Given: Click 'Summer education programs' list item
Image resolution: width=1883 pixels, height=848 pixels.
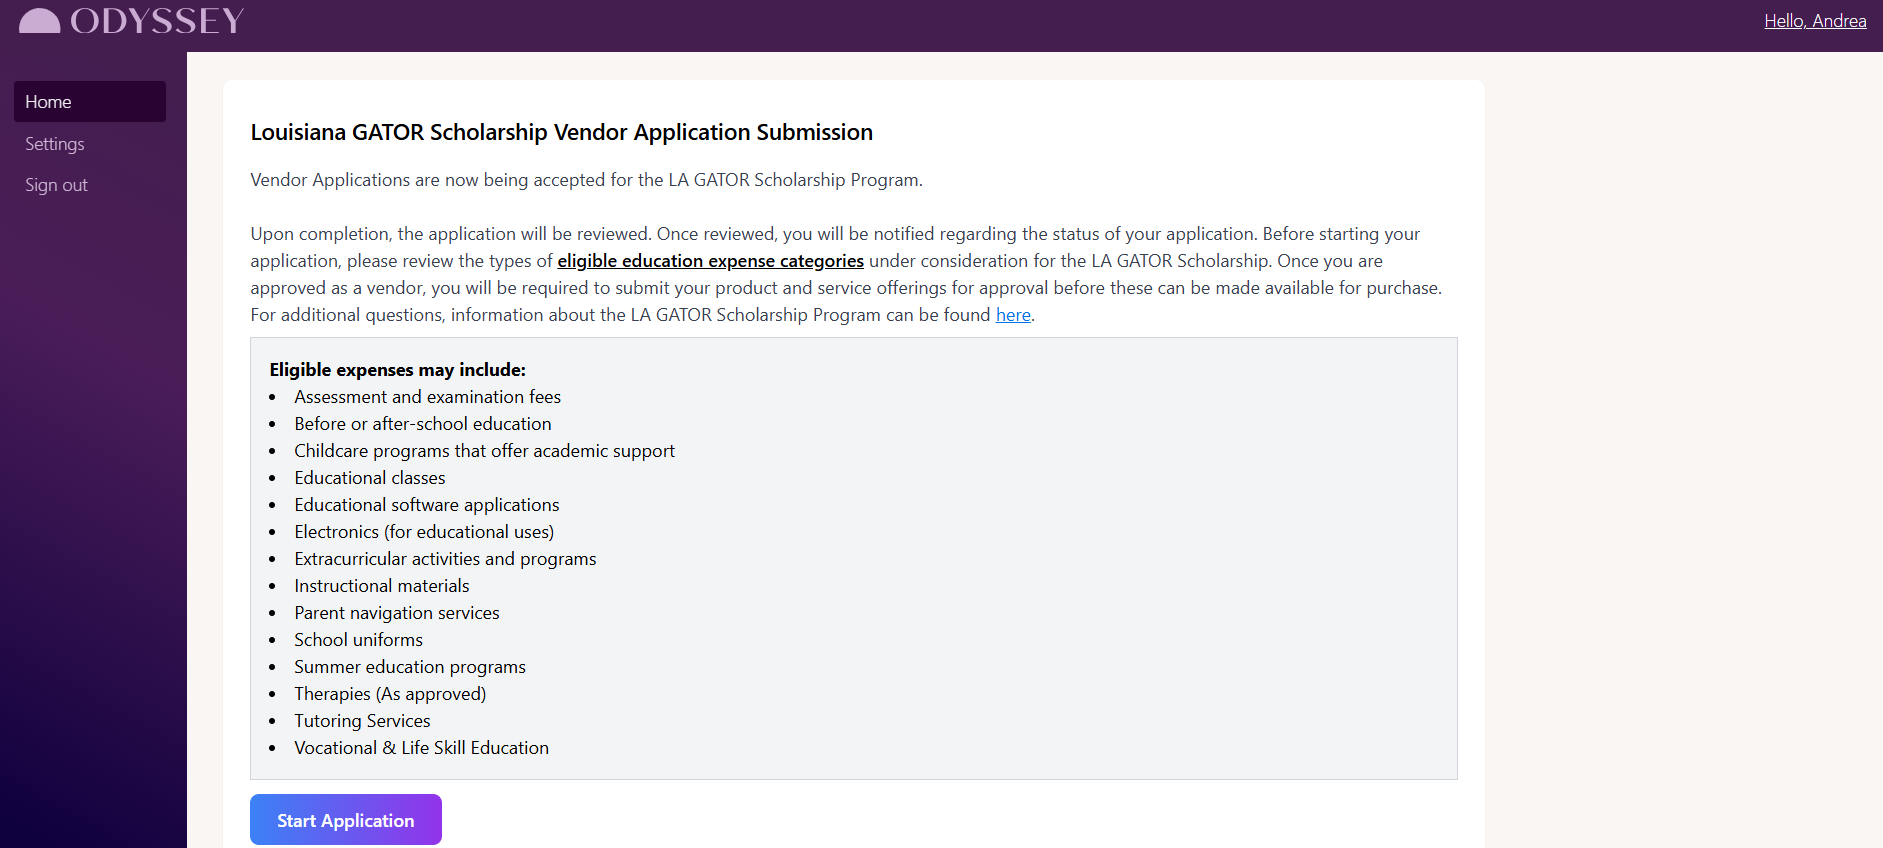Looking at the screenshot, I should pos(409,667).
